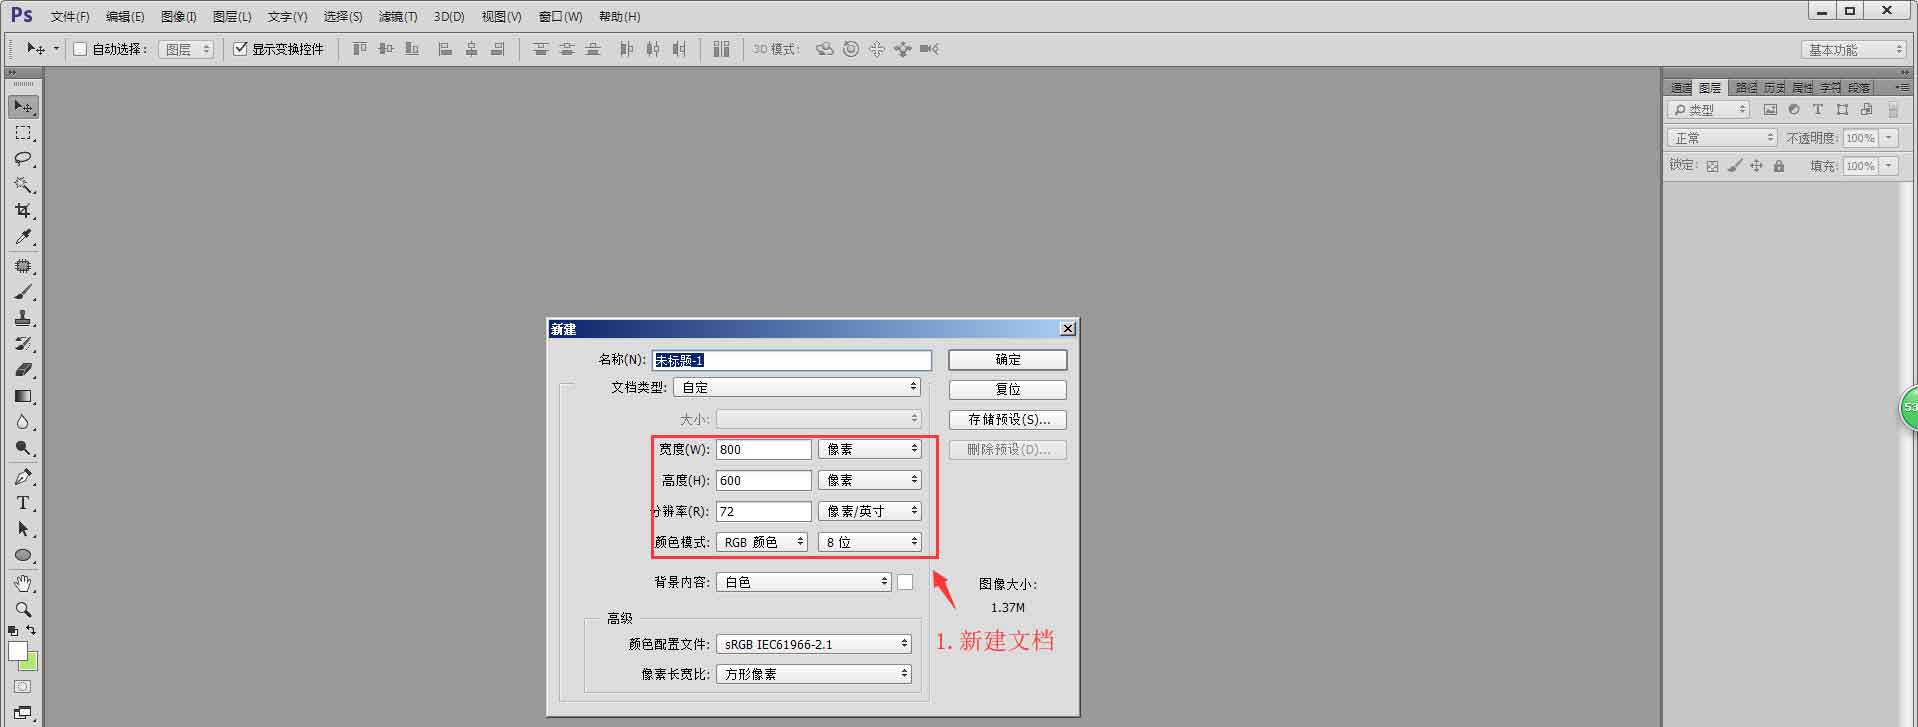The image size is (1918, 727).
Task: Enable the 自动选择 checkbox
Action: point(80,48)
